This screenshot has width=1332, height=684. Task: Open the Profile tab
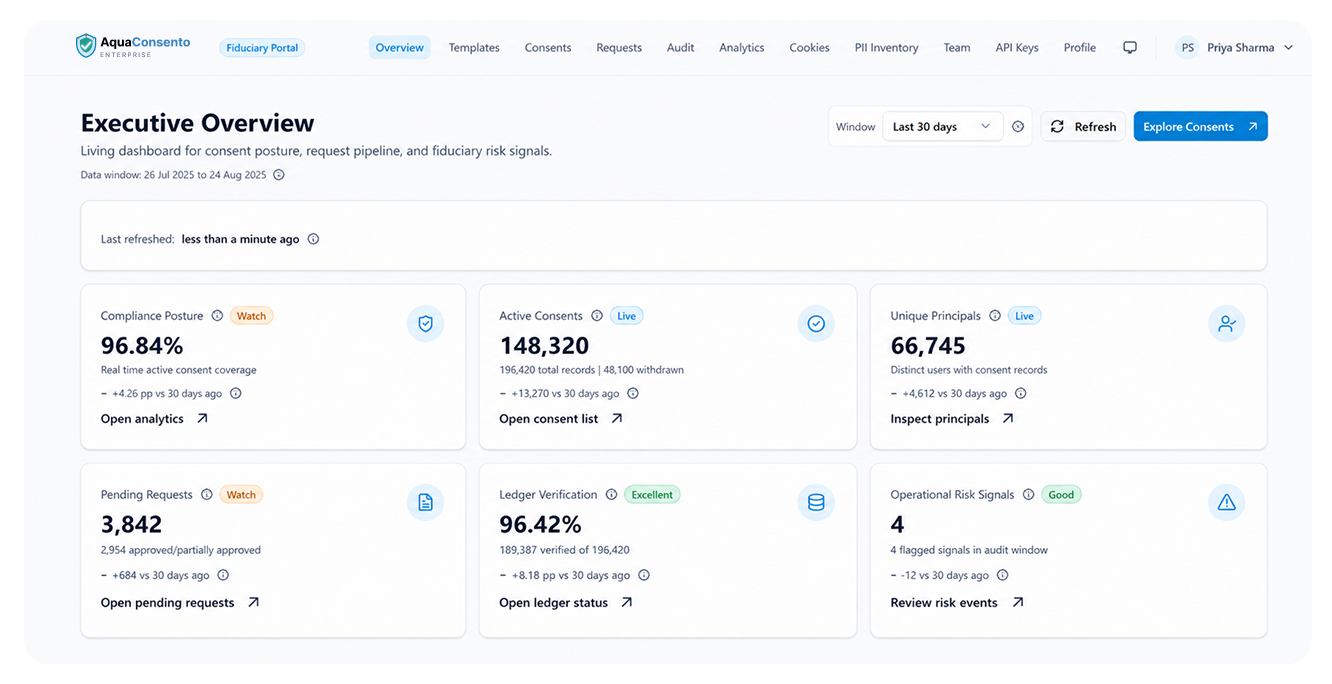tap(1080, 47)
